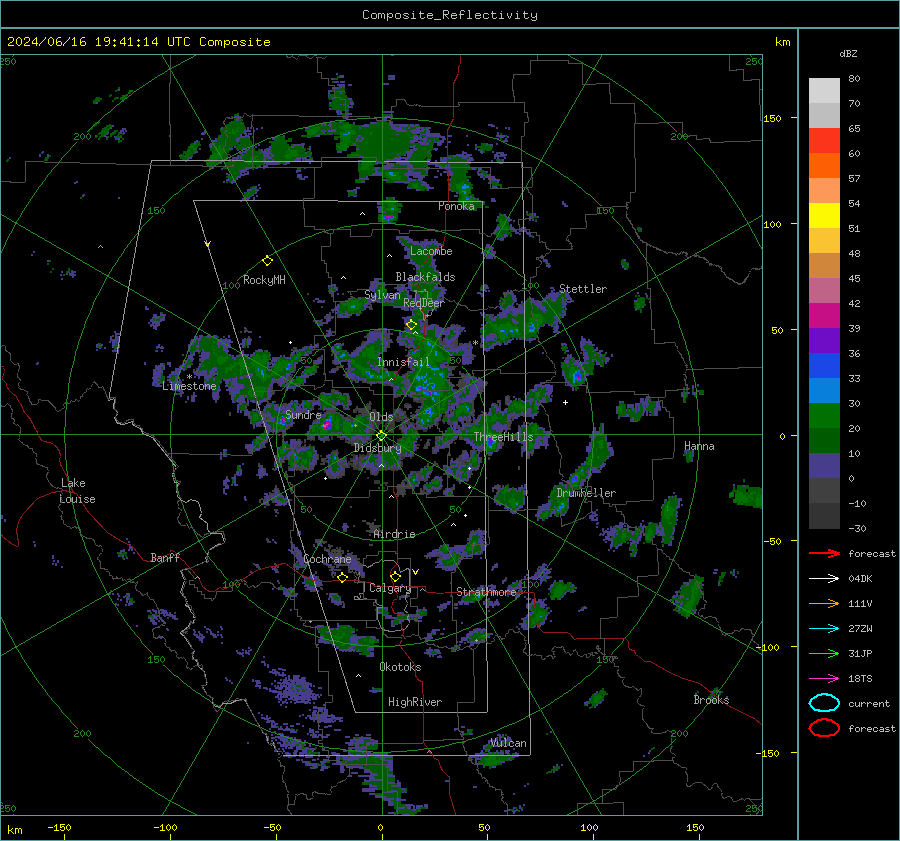Click the Vulcan city label

click(508, 743)
